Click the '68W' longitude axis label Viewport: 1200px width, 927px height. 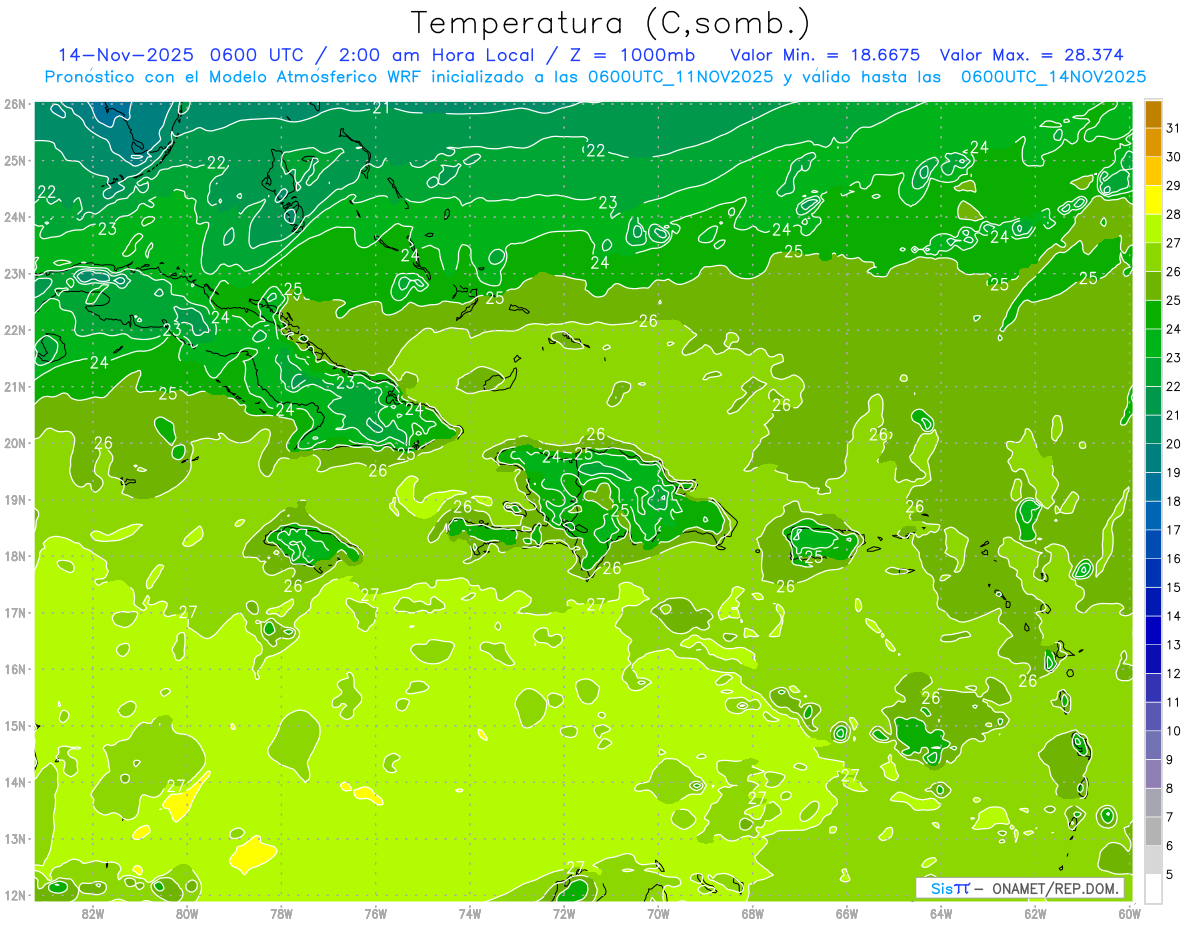click(752, 913)
